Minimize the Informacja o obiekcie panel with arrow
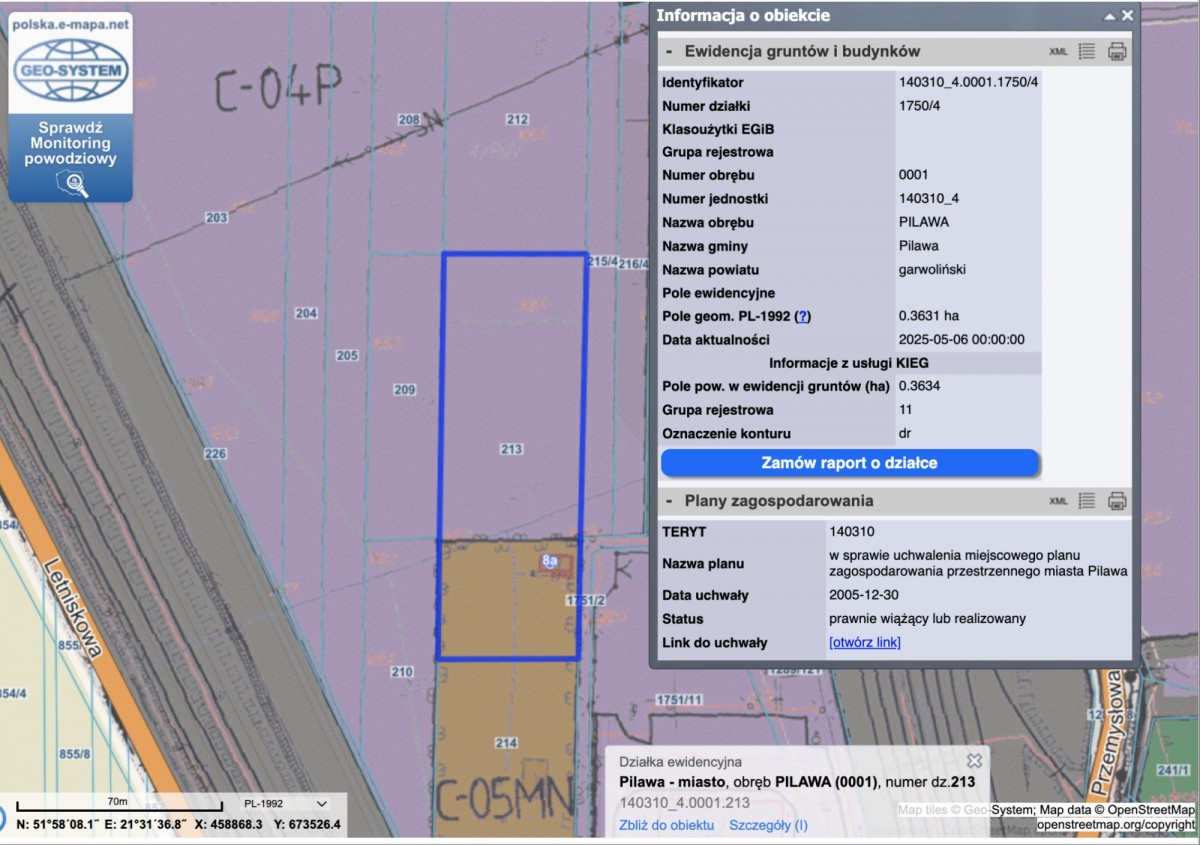Image resolution: width=1200 pixels, height=845 pixels. pos(1109,17)
